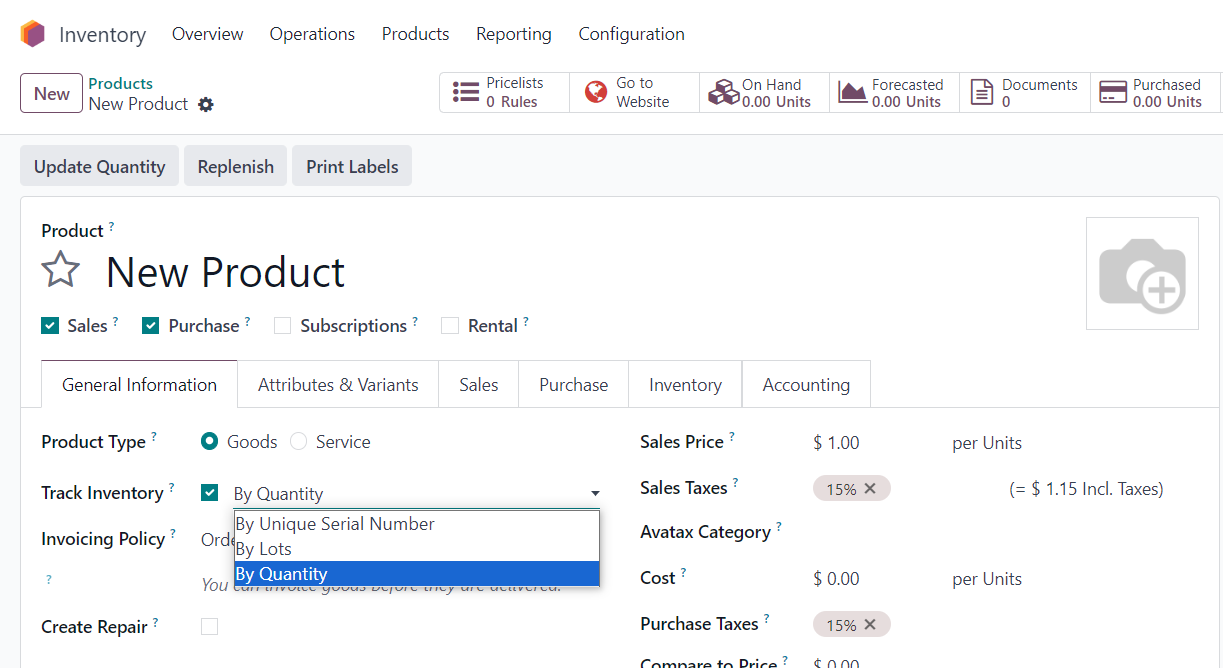Open the Reporting menu
This screenshot has width=1223, height=668.
click(513, 34)
